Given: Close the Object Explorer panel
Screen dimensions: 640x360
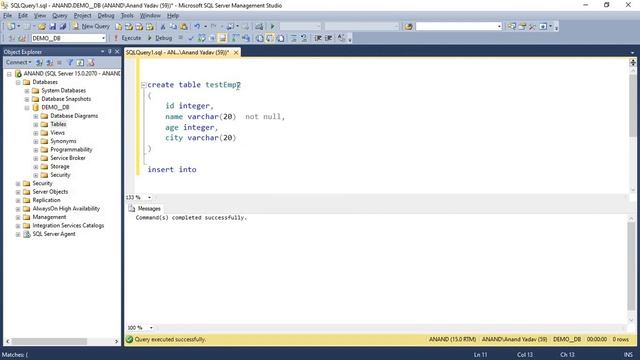Looking at the screenshot, I should pyautogui.click(x=117, y=52).
